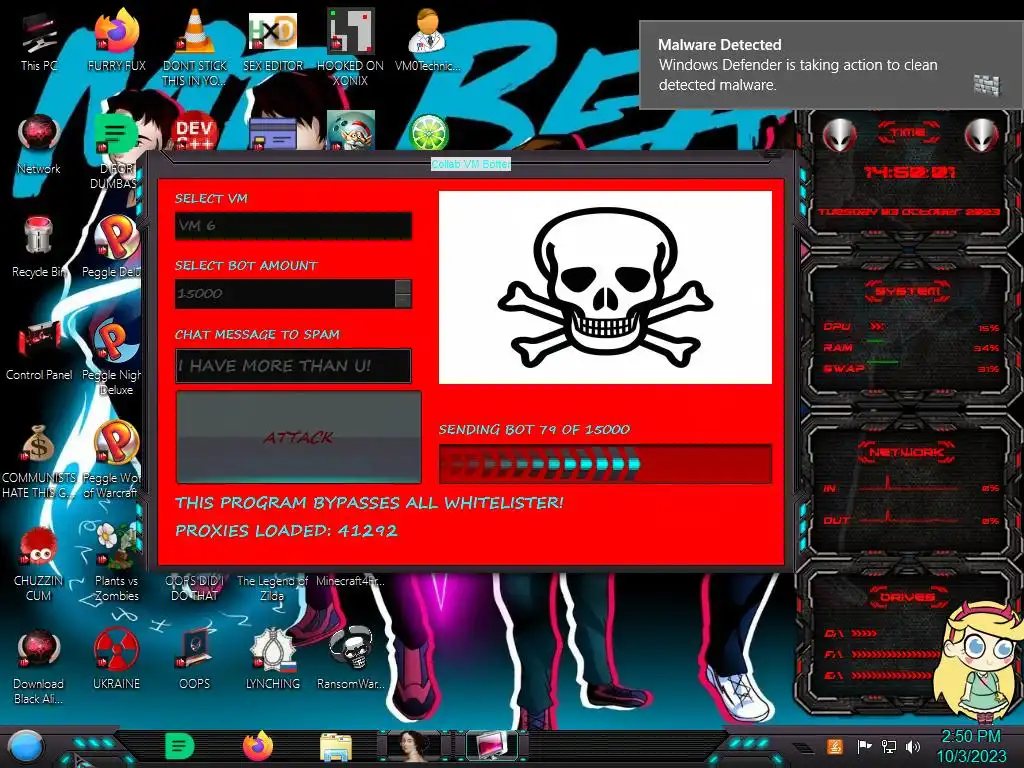Click the PROXIES LOADED: 41292 text
This screenshot has height=768, width=1024.
(x=286, y=530)
